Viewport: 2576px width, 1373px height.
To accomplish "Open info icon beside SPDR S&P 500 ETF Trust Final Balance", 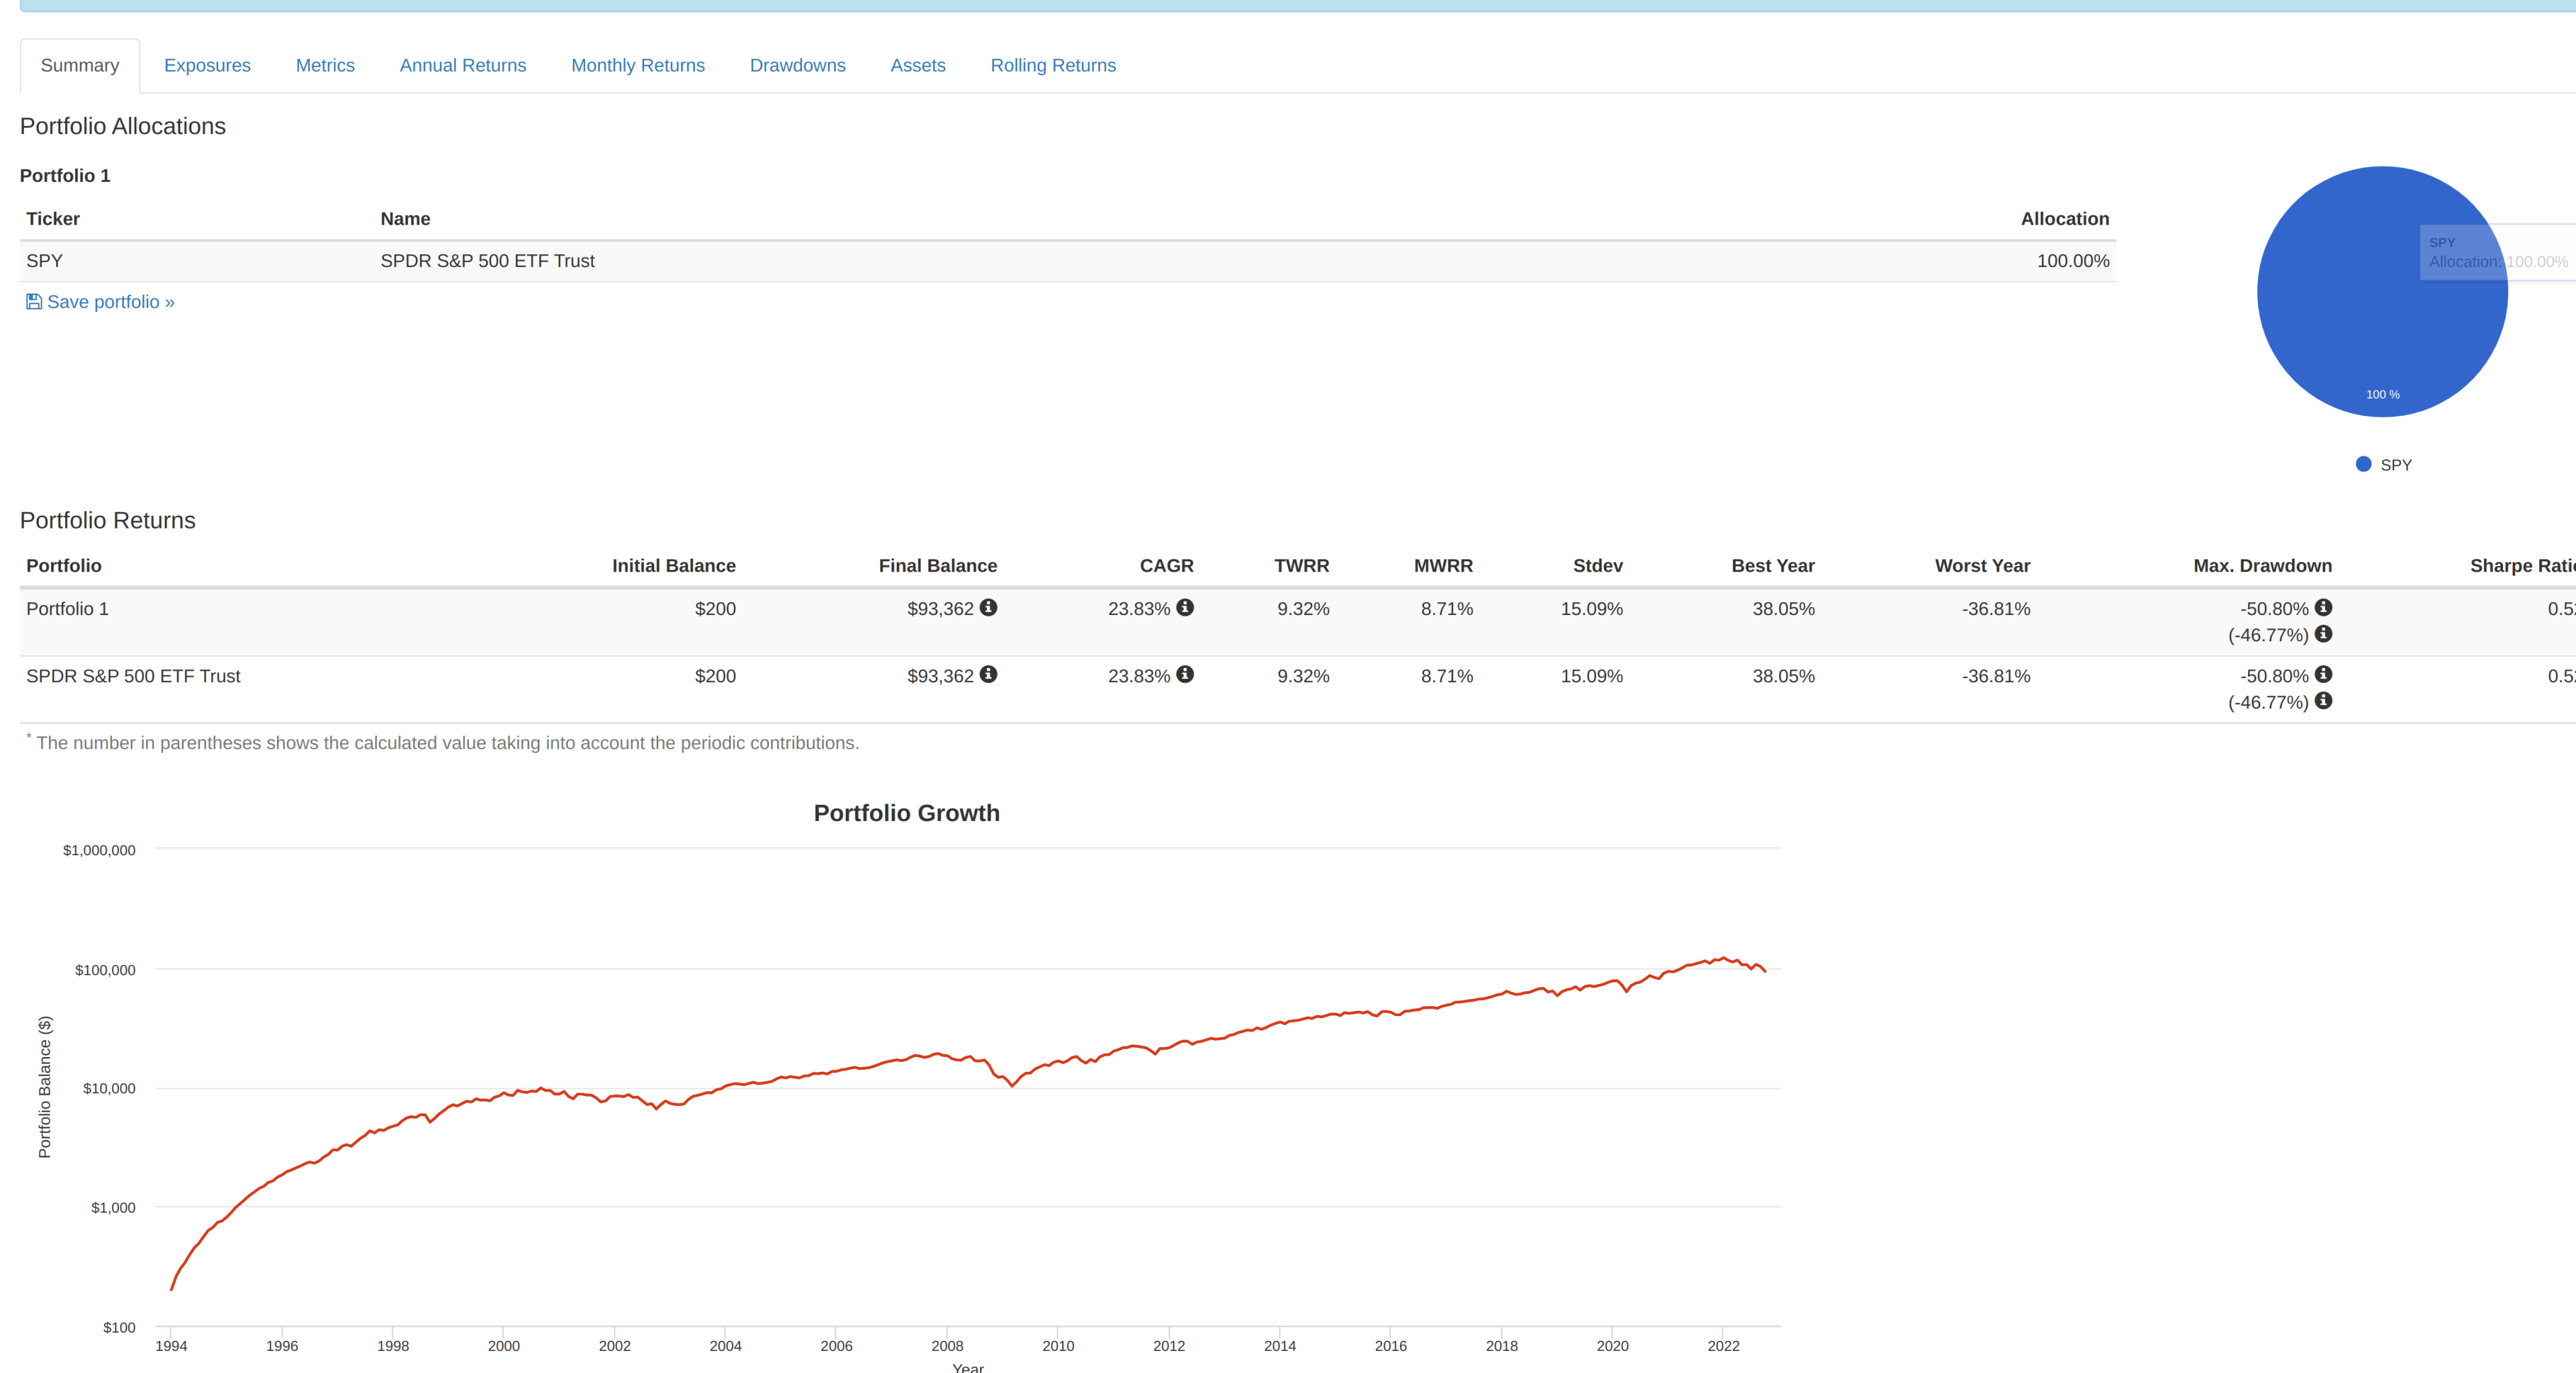I will pos(988,674).
